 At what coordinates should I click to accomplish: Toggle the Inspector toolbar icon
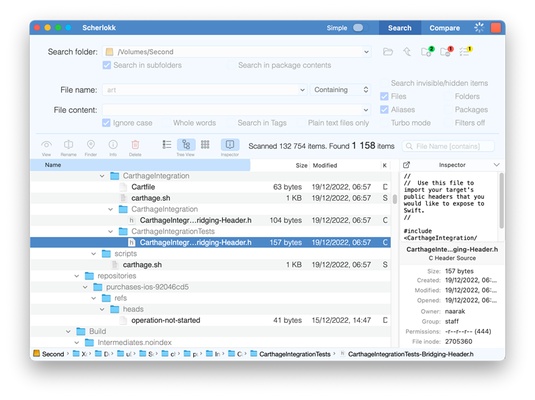(x=230, y=145)
